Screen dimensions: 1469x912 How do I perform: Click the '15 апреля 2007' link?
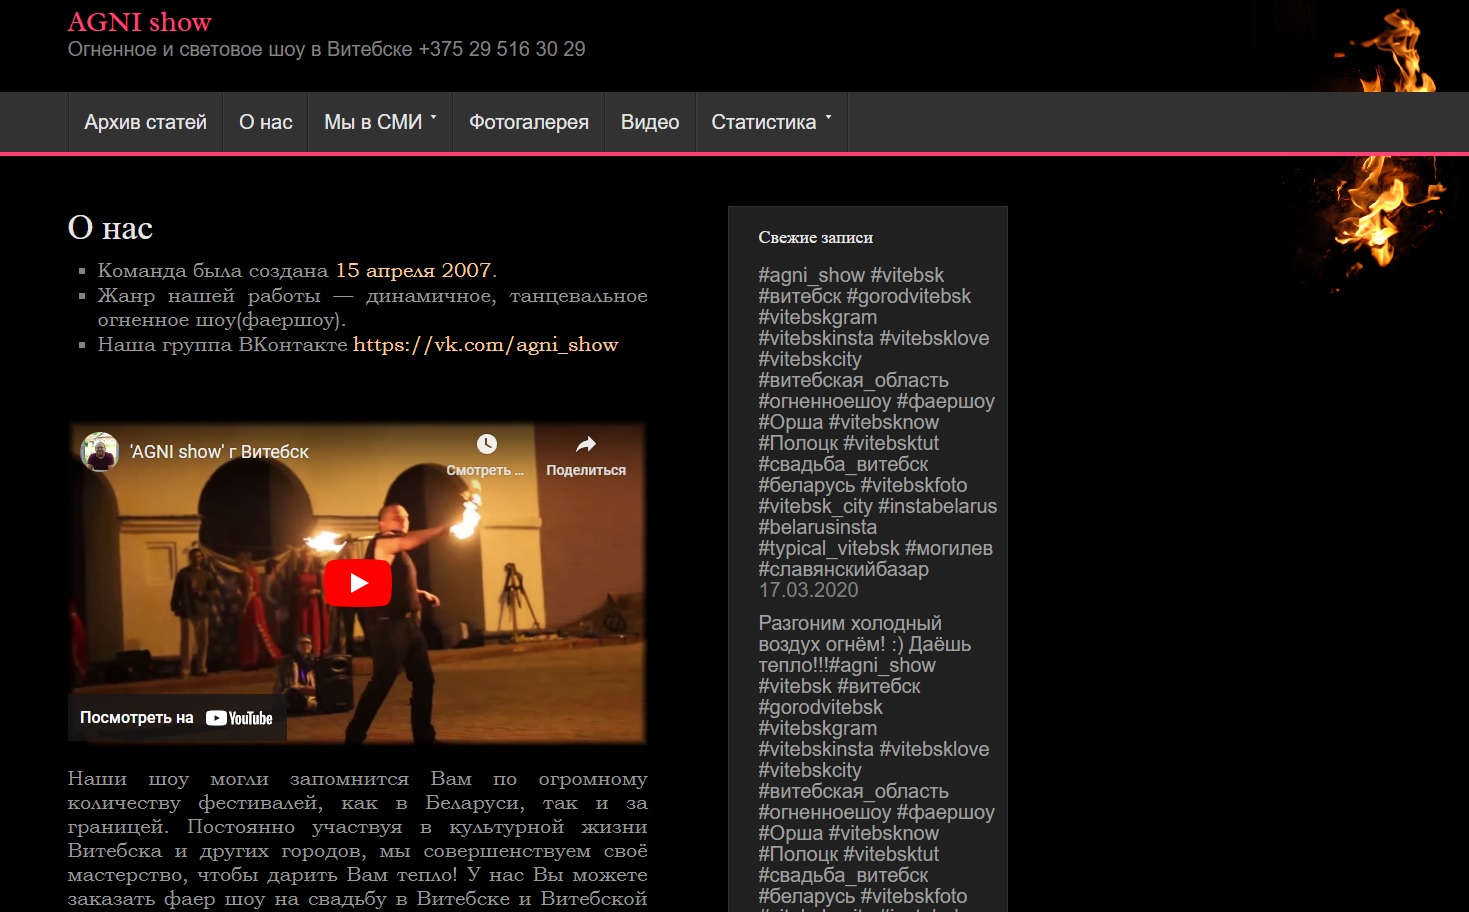point(414,270)
